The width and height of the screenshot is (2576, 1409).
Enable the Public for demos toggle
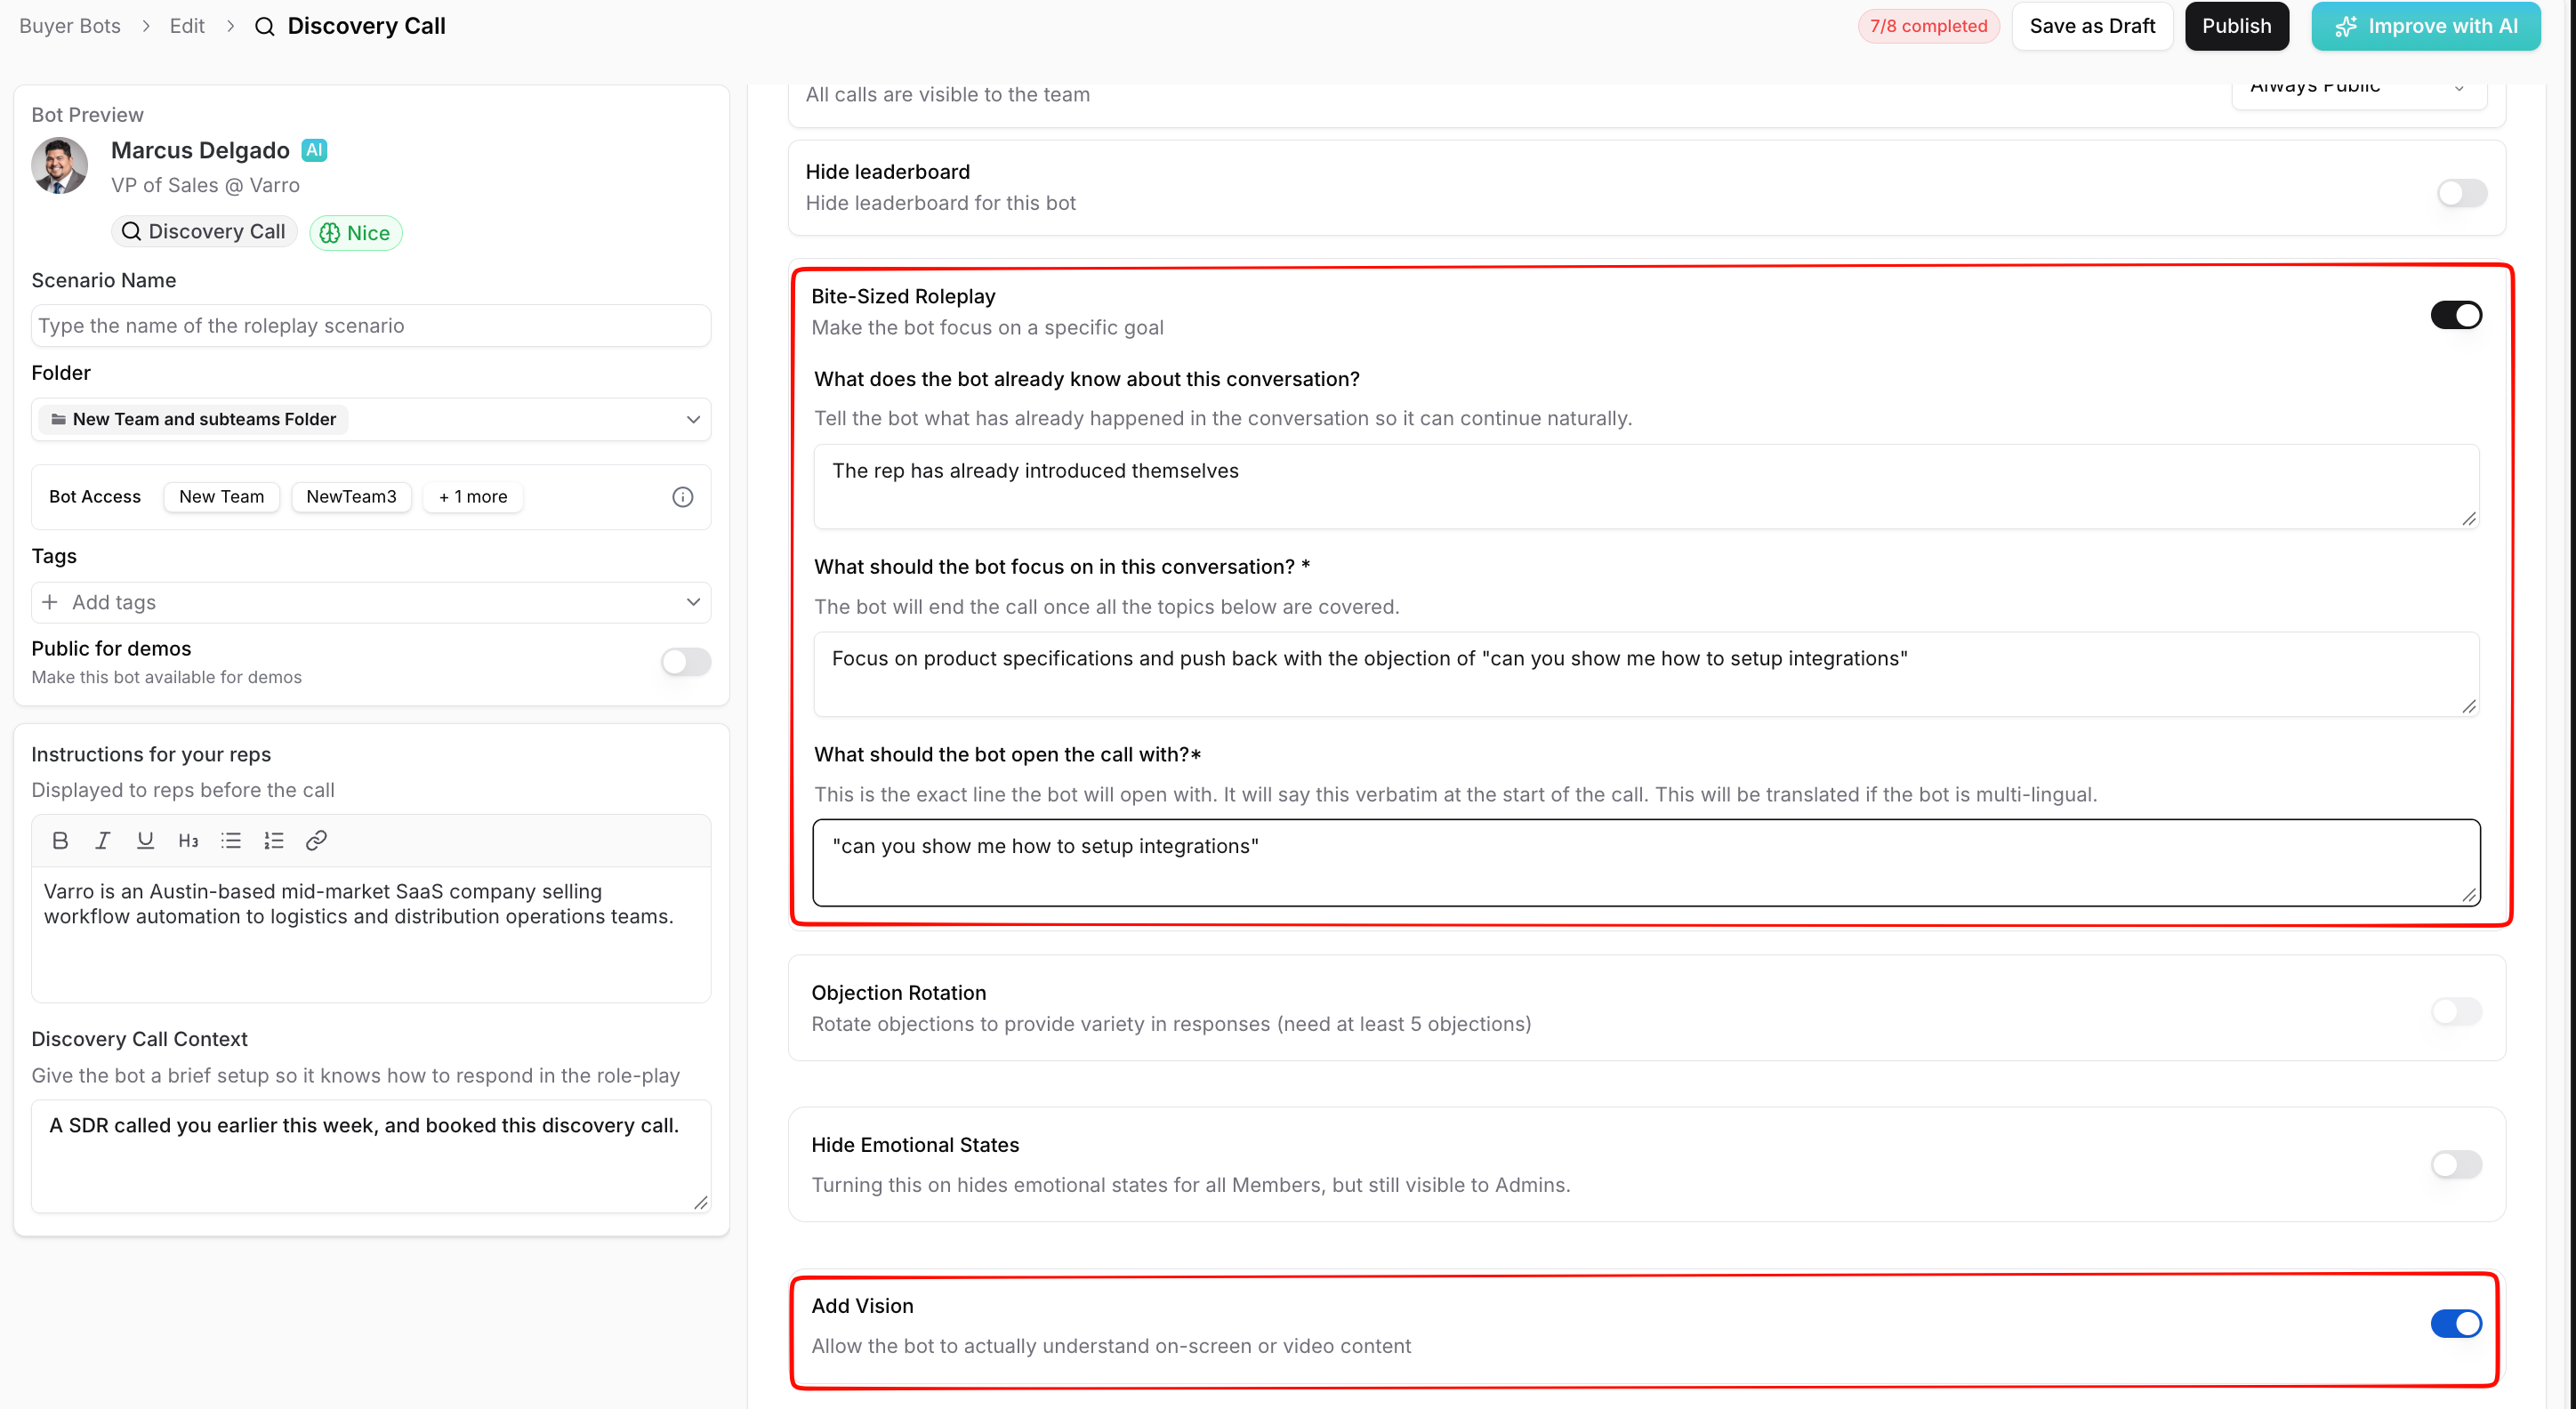[686, 661]
